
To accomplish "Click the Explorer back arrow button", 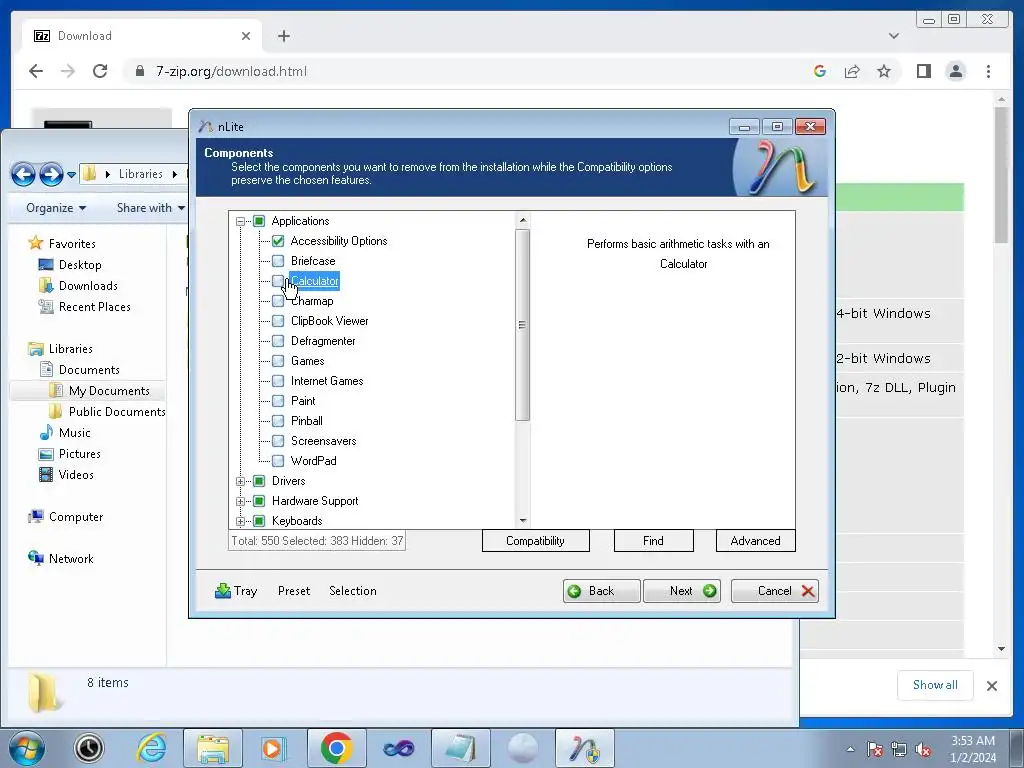I will [x=24, y=174].
